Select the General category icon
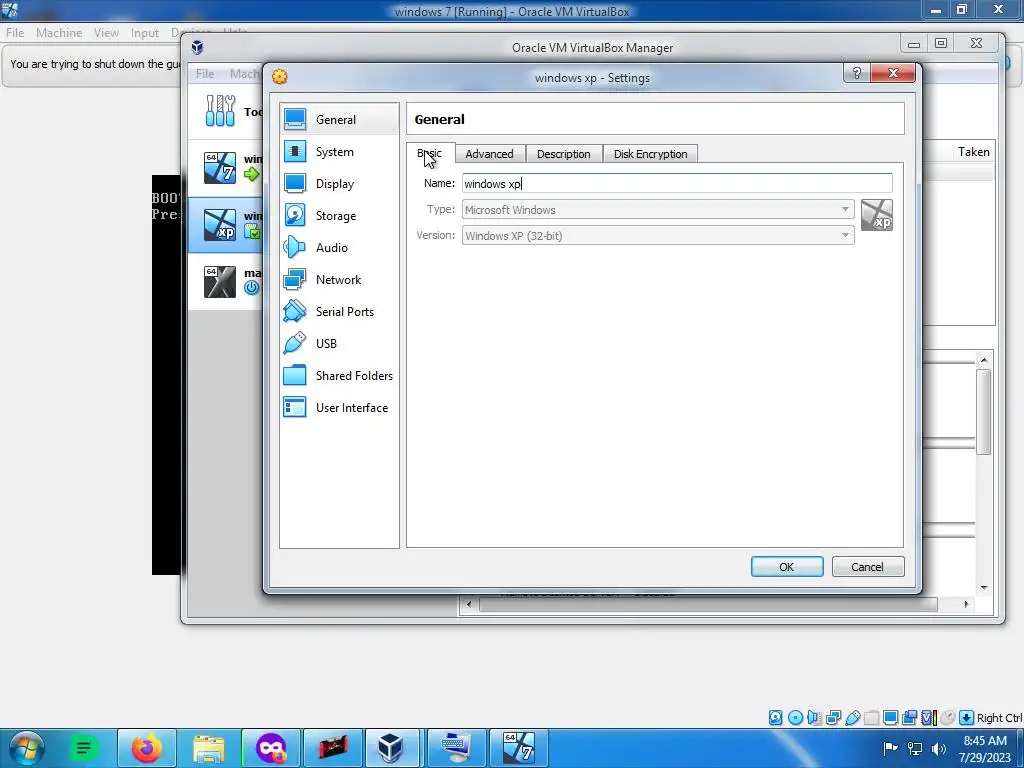The width and height of the screenshot is (1024, 768). [x=295, y=120]
